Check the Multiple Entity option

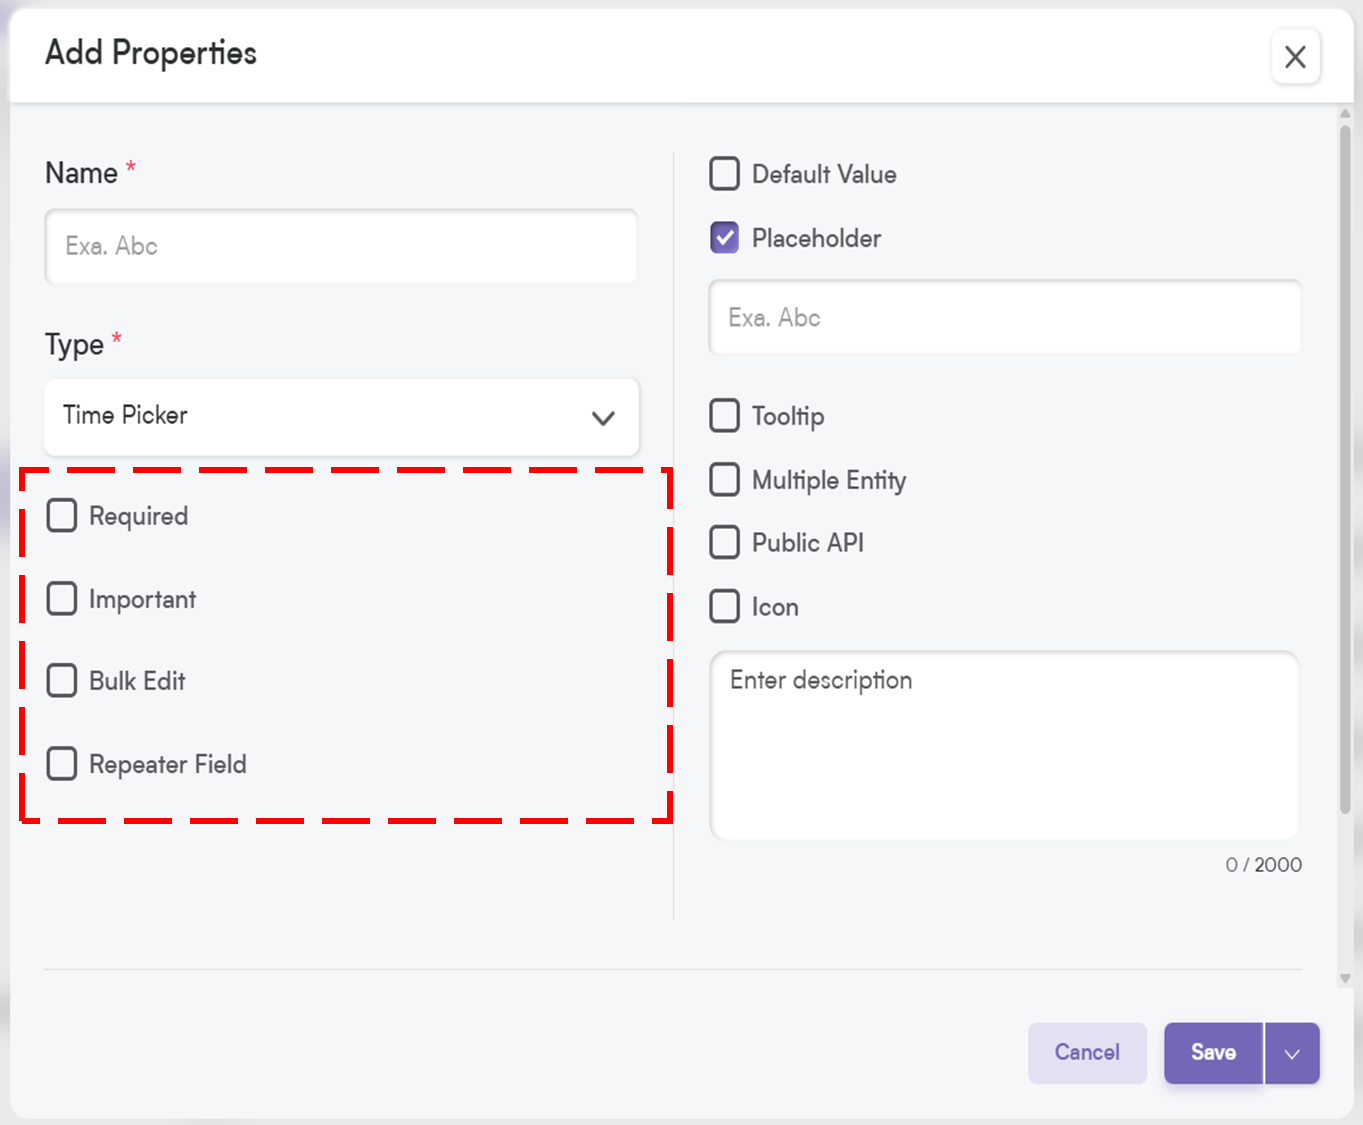pos(725,480)
